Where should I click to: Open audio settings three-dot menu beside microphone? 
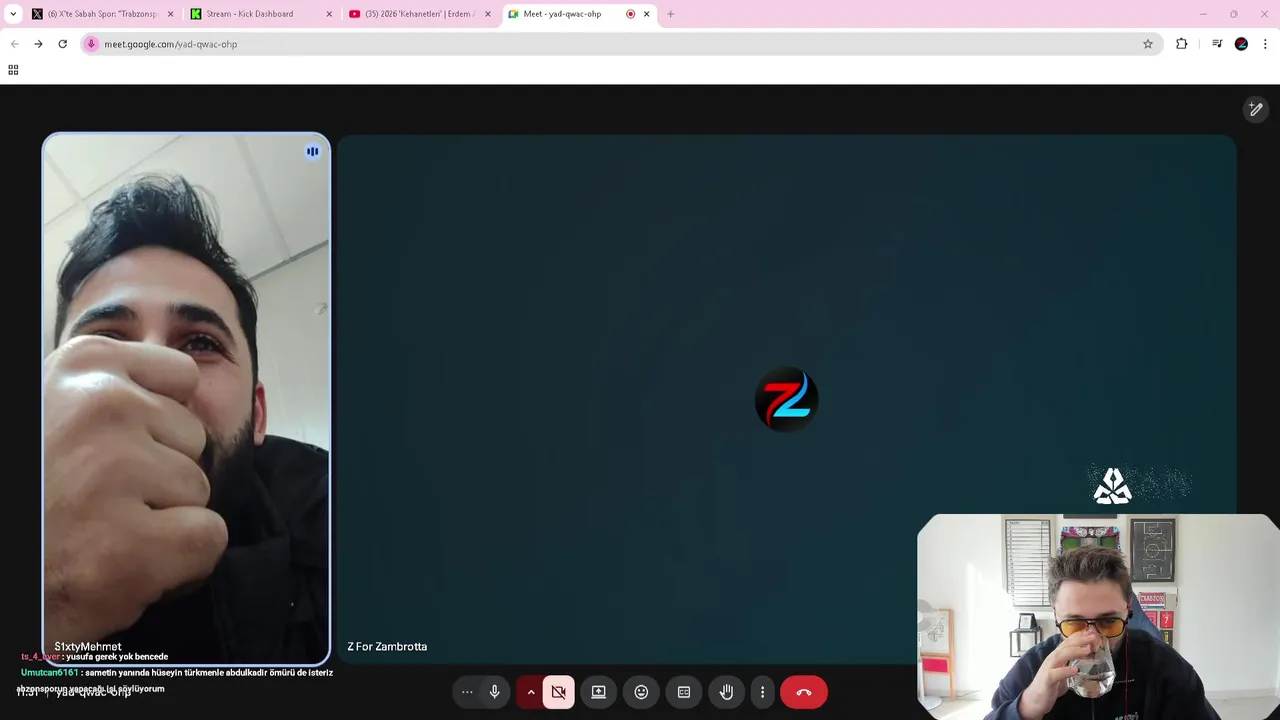(x=467, y=692)
